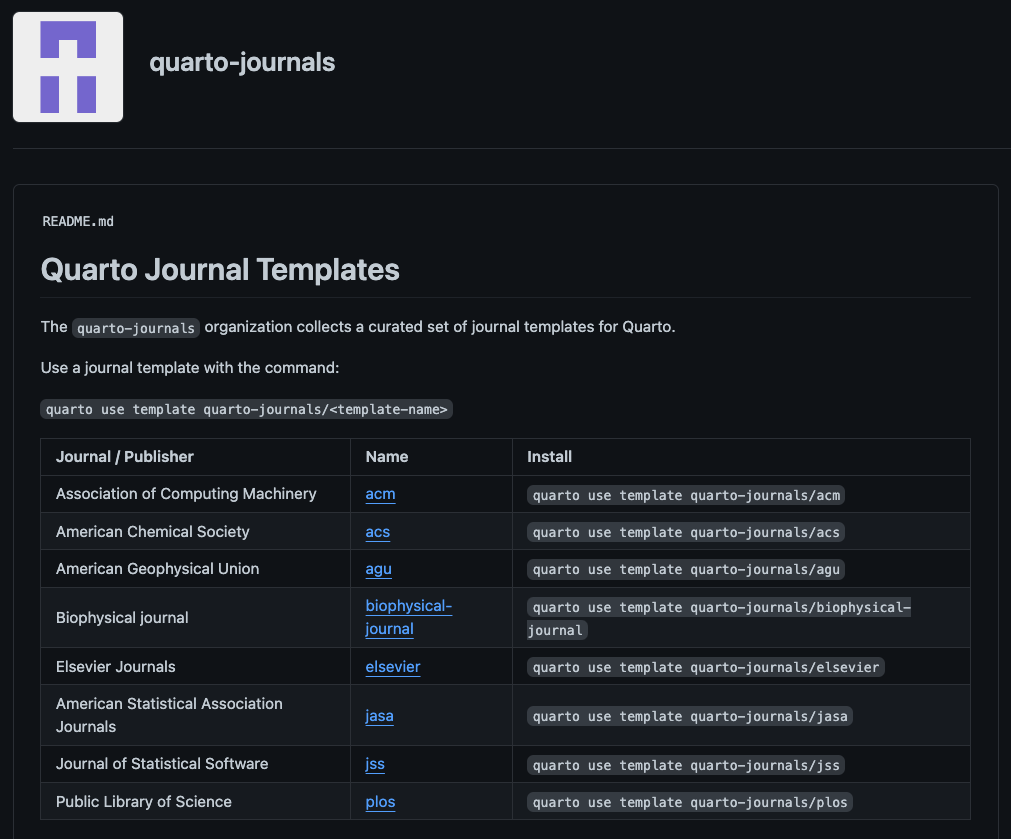The height and width of the screenshot is (839, 1011).
Task: Click the quarto-journals organization avatar logo
Action: [68, 67]
